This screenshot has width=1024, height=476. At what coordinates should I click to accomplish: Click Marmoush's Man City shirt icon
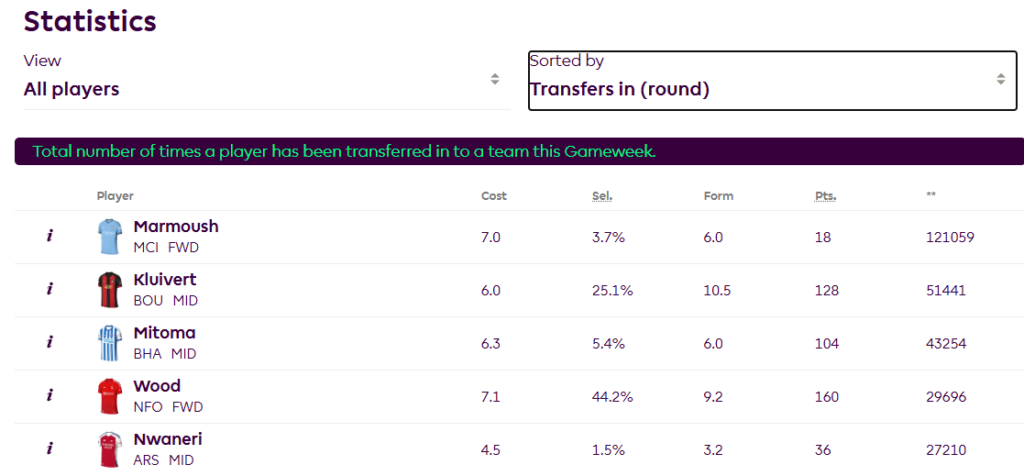pyautogui.click(x=109, y=236)
